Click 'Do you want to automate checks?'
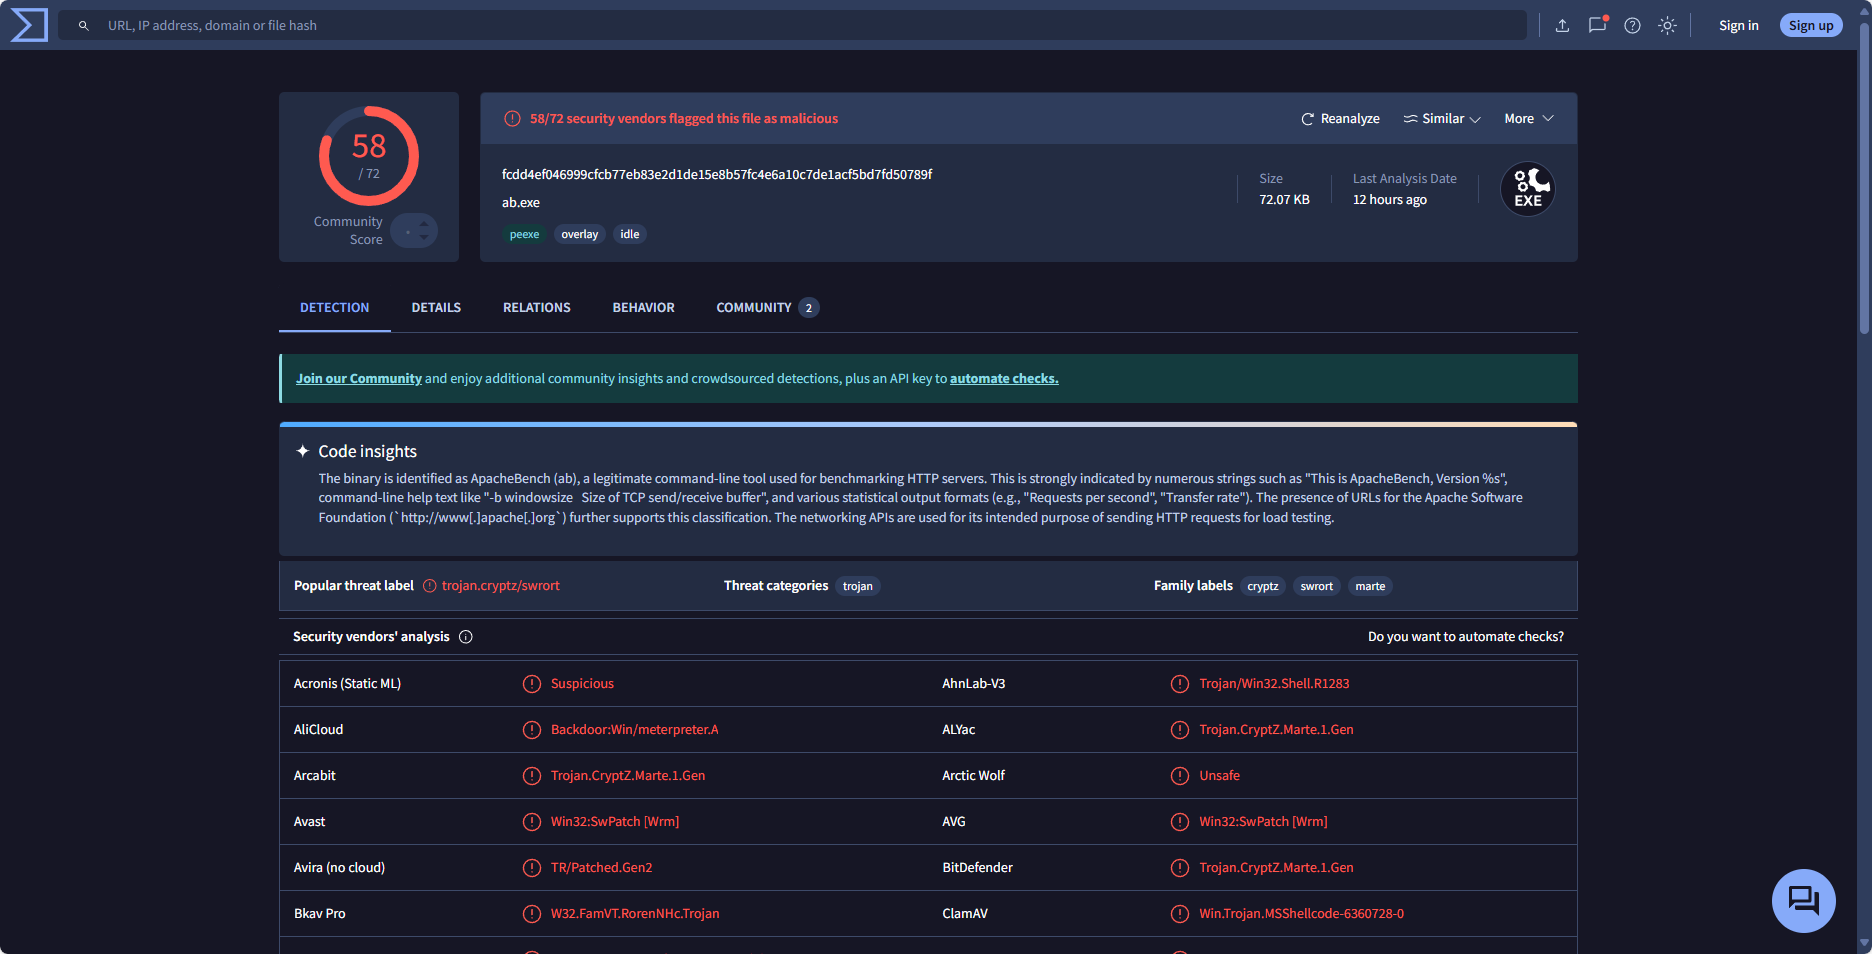Screen dimensions: 1872x954 (1466, 637)
